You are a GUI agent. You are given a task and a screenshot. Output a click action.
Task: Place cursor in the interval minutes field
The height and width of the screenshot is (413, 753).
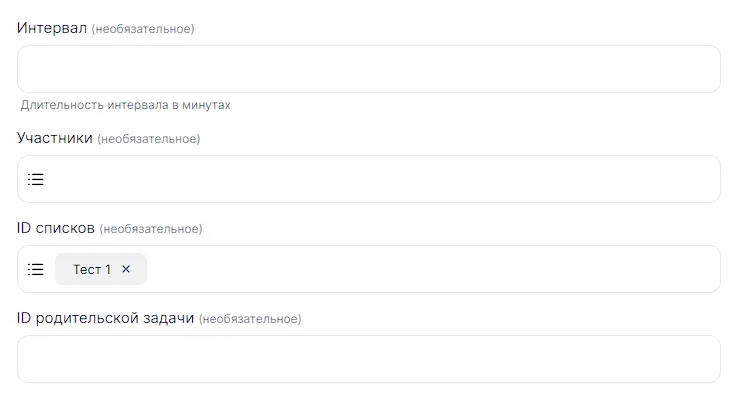368,69
